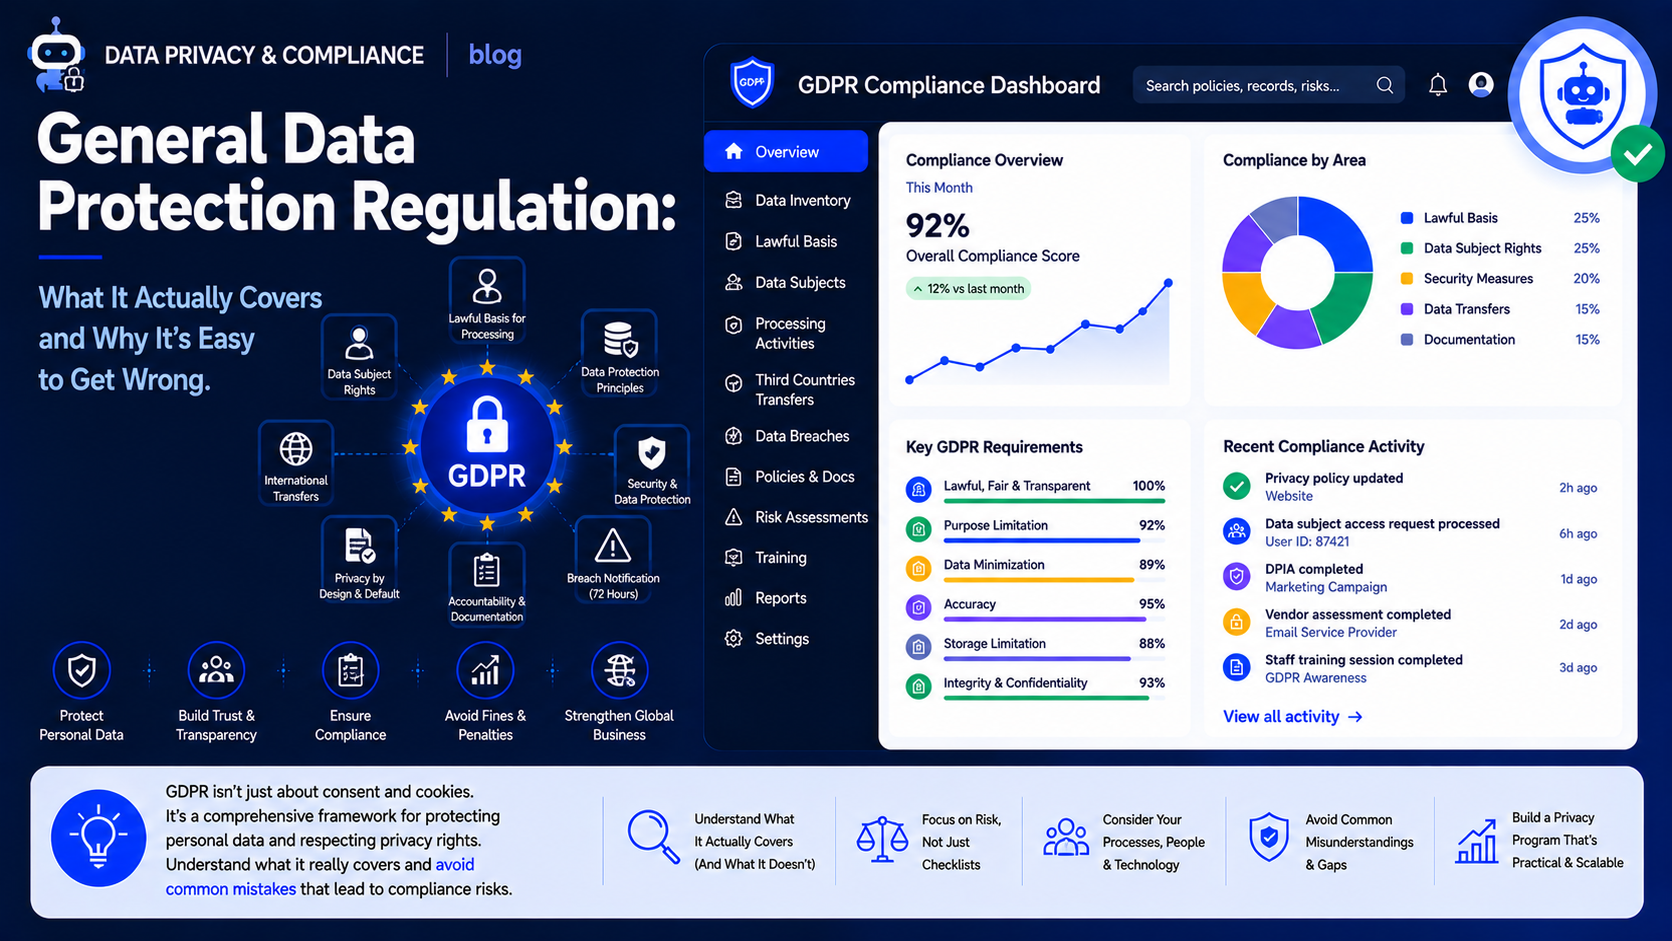This screenshot has height=941, width=1672.
Task: Click the Lawful Basis for Processing person icon
Action: [x=487, y=286]
